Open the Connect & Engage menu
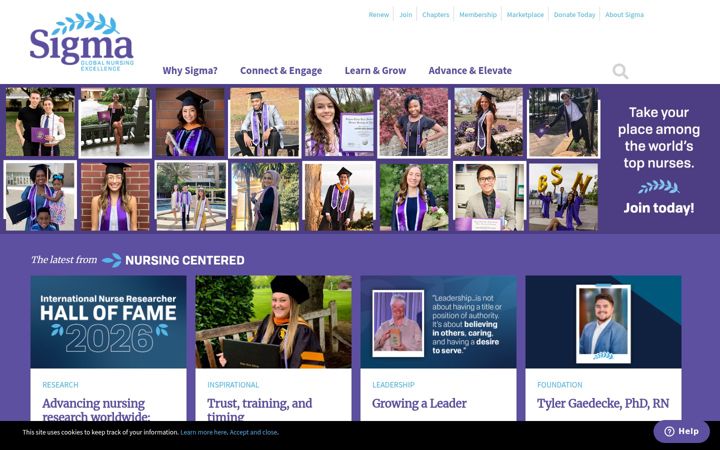The height and width of the screenshot is (450, 720). [281, 71]
